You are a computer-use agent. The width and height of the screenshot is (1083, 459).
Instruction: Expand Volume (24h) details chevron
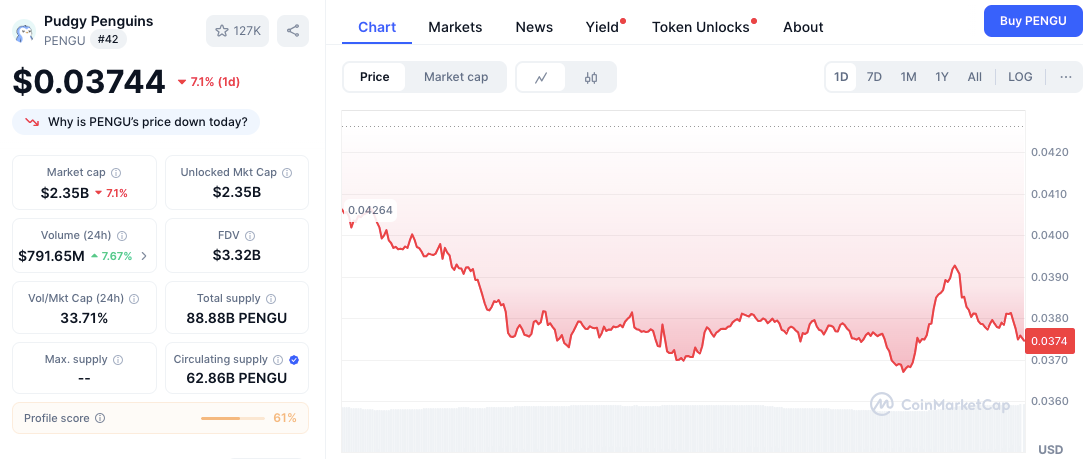[144, 256]
